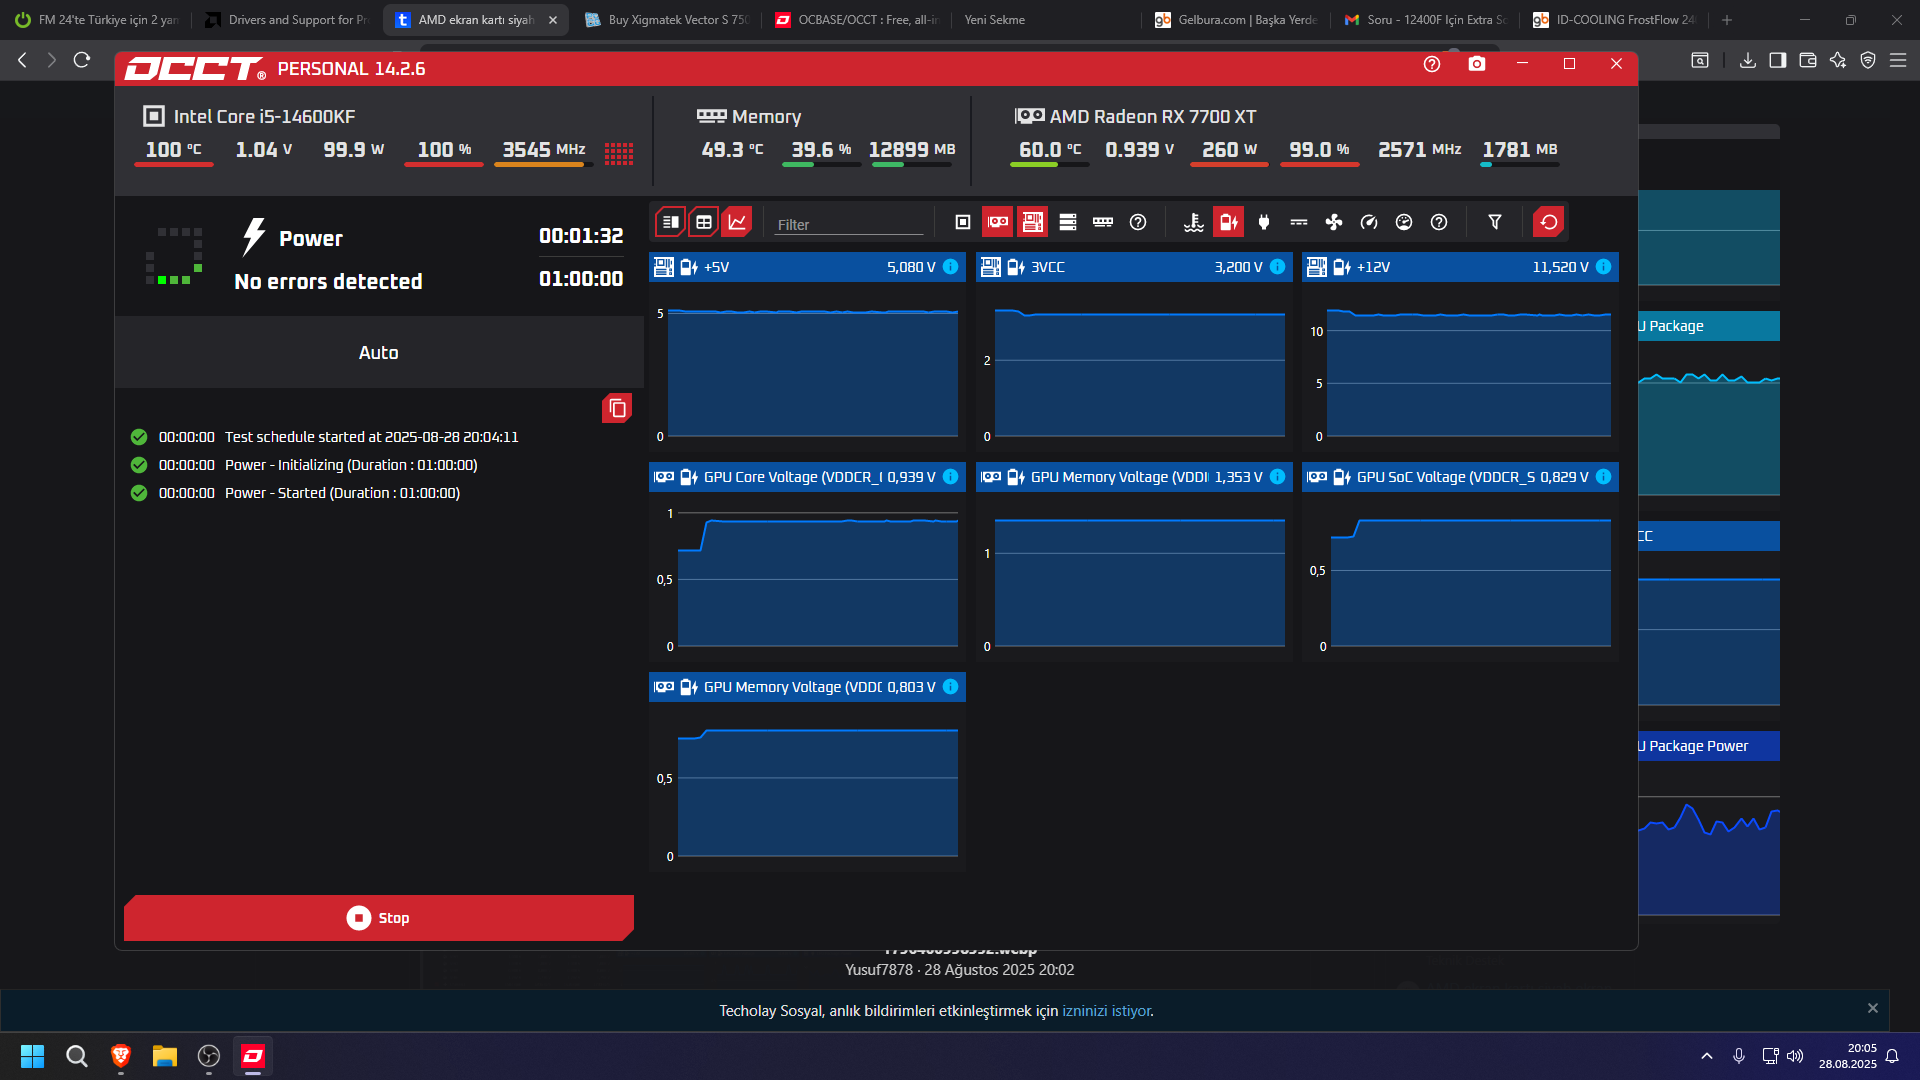Click the 'izninizi istiyor' notification link
This screenshot has height=1080, width=1920.
tap(1106, 1011)
